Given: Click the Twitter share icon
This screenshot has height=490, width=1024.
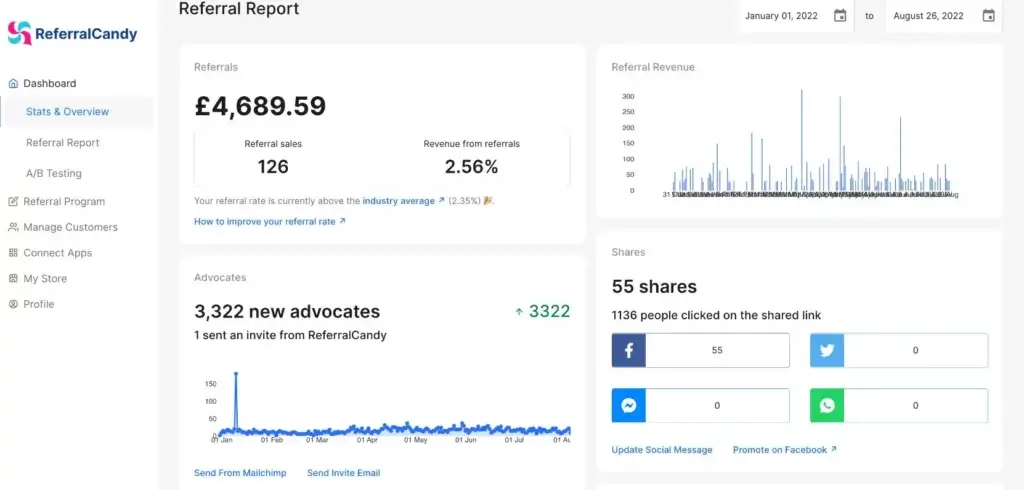Looking at the screenshot, I should 827,351.
